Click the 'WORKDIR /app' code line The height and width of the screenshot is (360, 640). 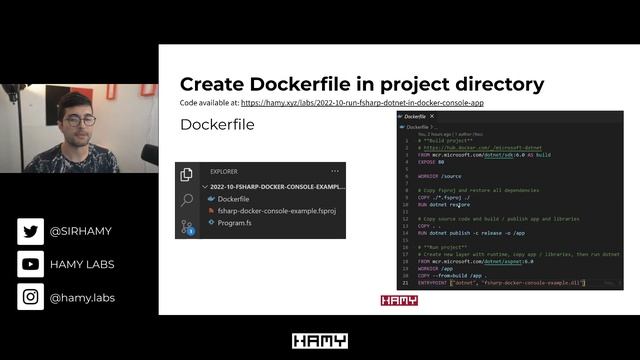[x=435, y=269]
